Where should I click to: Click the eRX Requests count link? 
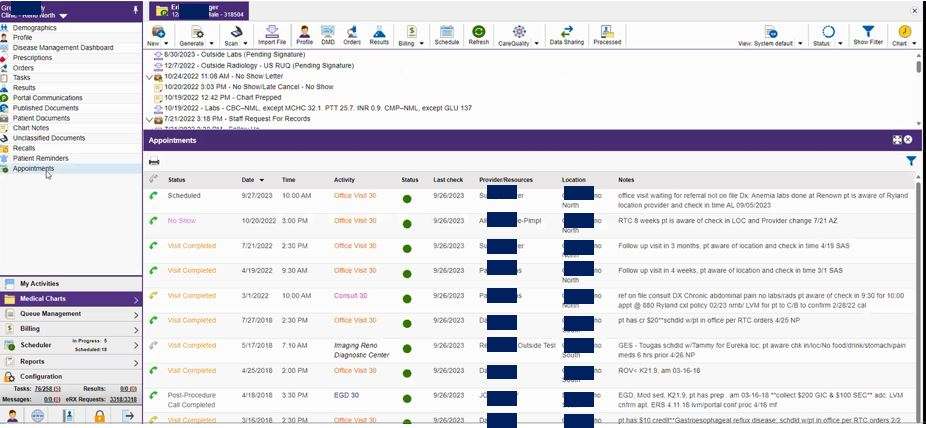[123, 400]
